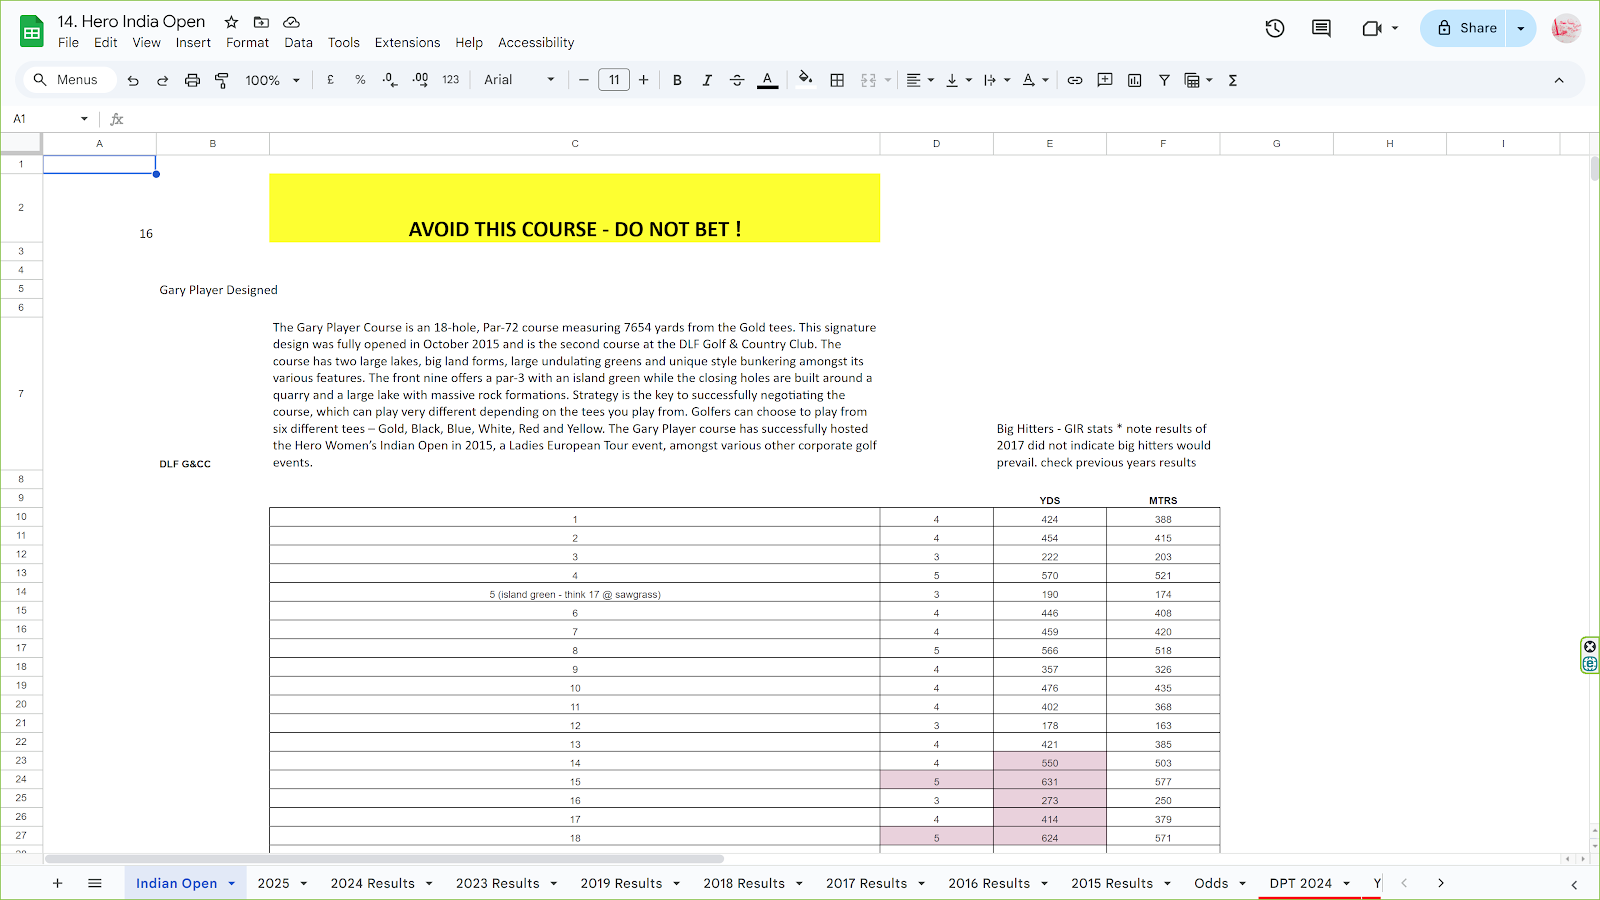This screenshot has width=1600, height=900.
Task: Open side panel toggle arrow
Action: point(1574,884)
